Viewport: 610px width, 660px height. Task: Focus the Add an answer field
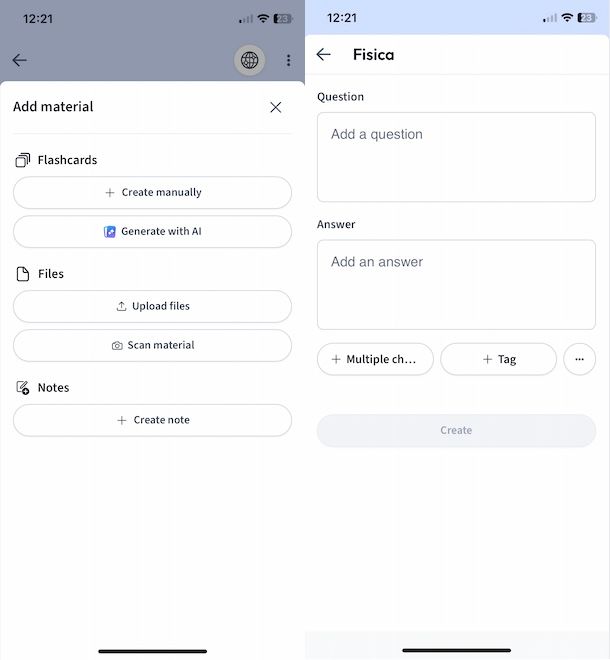point(456,285)
